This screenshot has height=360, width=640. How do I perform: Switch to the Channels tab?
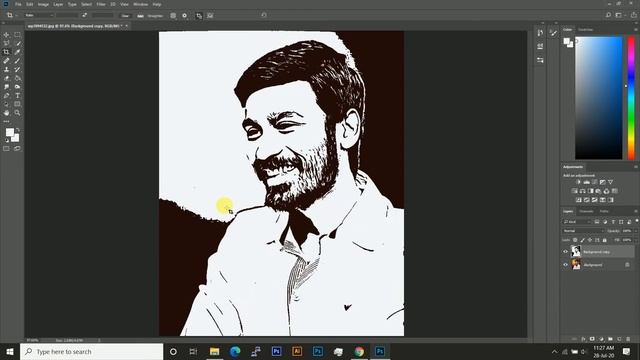tap(586, 211)
